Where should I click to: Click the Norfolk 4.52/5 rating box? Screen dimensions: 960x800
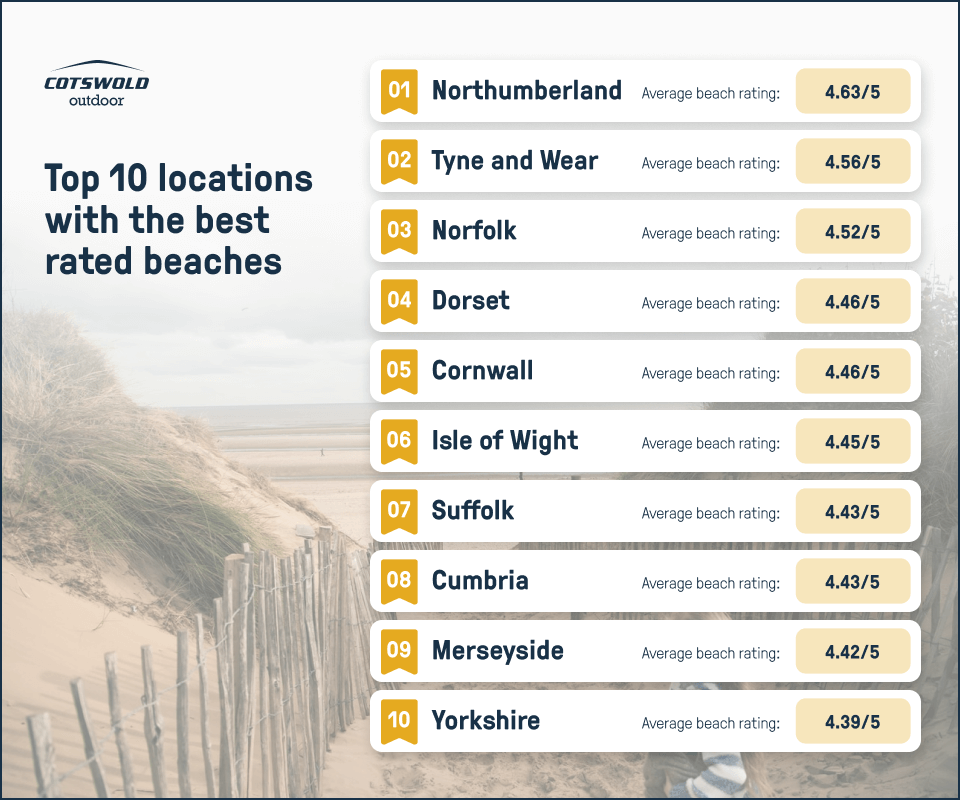tap(853, 231)
